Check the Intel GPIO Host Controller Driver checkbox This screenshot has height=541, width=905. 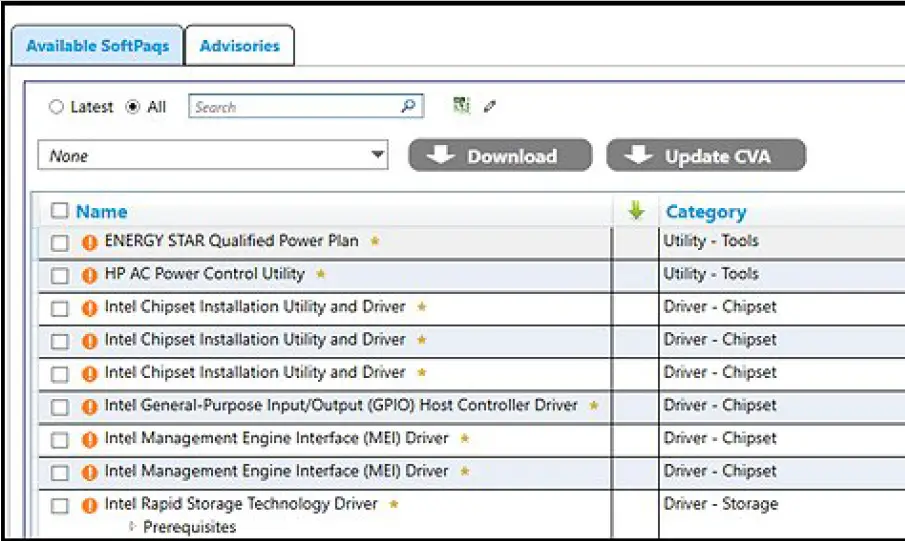(x=59, y=407)
